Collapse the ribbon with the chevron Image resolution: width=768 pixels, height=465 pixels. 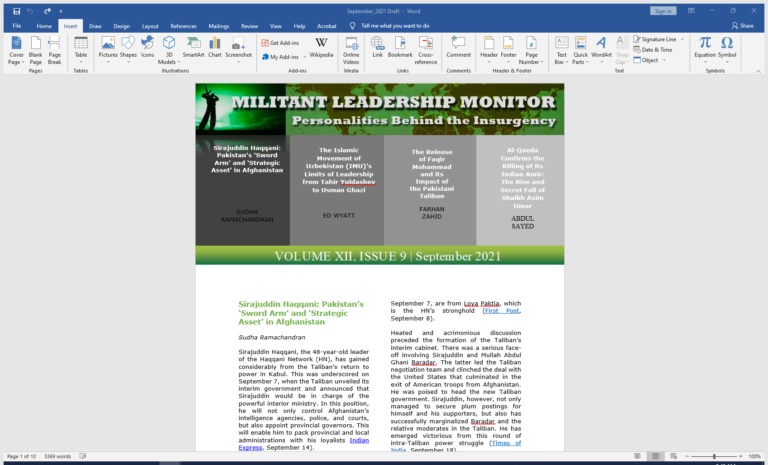758,71
